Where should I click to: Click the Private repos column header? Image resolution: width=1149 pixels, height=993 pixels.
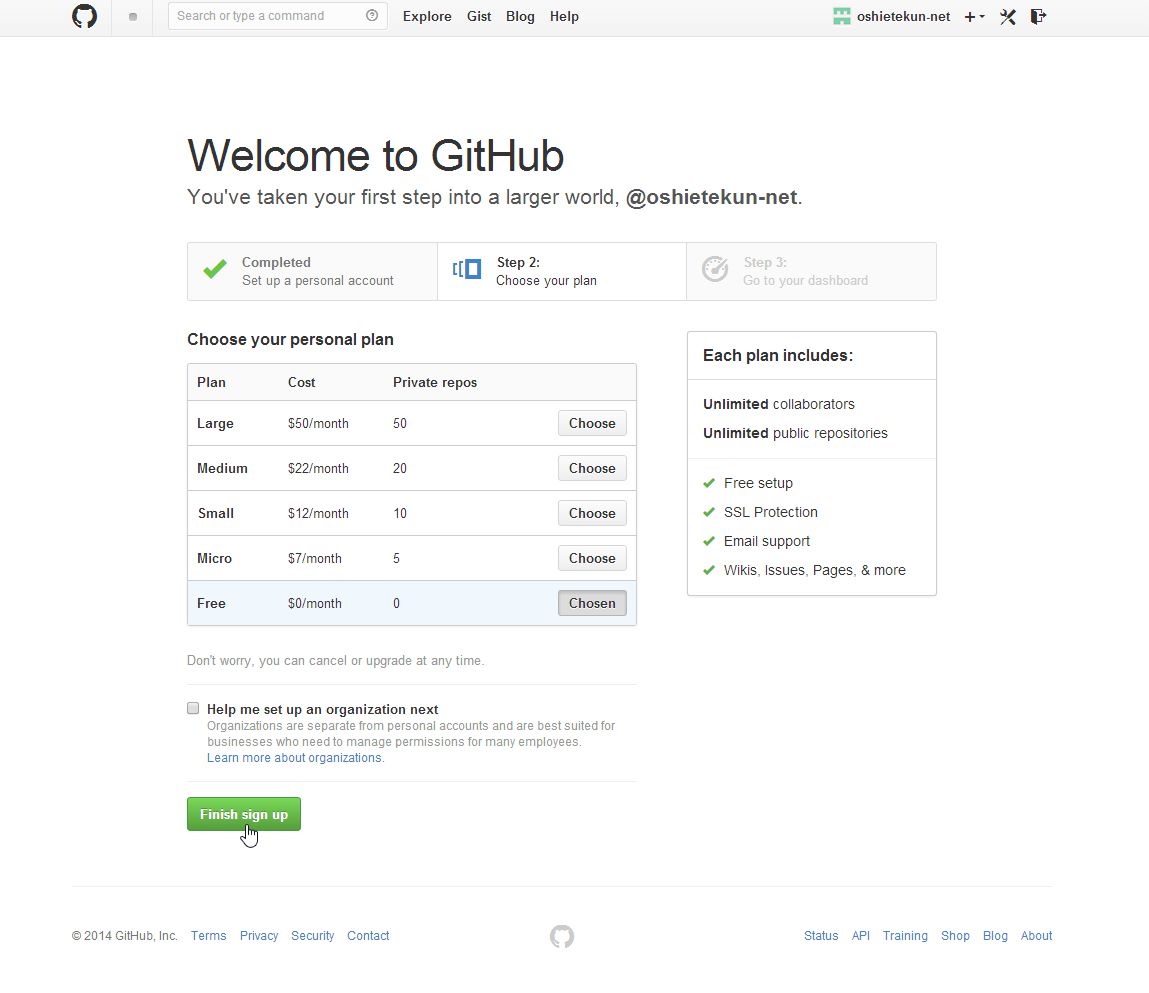[x=435, y=383]
